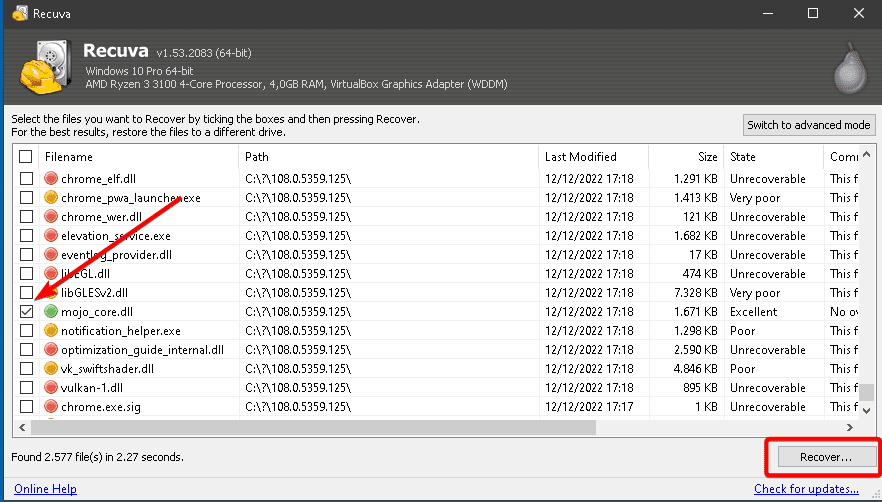Click the vertical scrollbar down arrow
This screenshot has width=882, height=502.
[x=867, y=411]
